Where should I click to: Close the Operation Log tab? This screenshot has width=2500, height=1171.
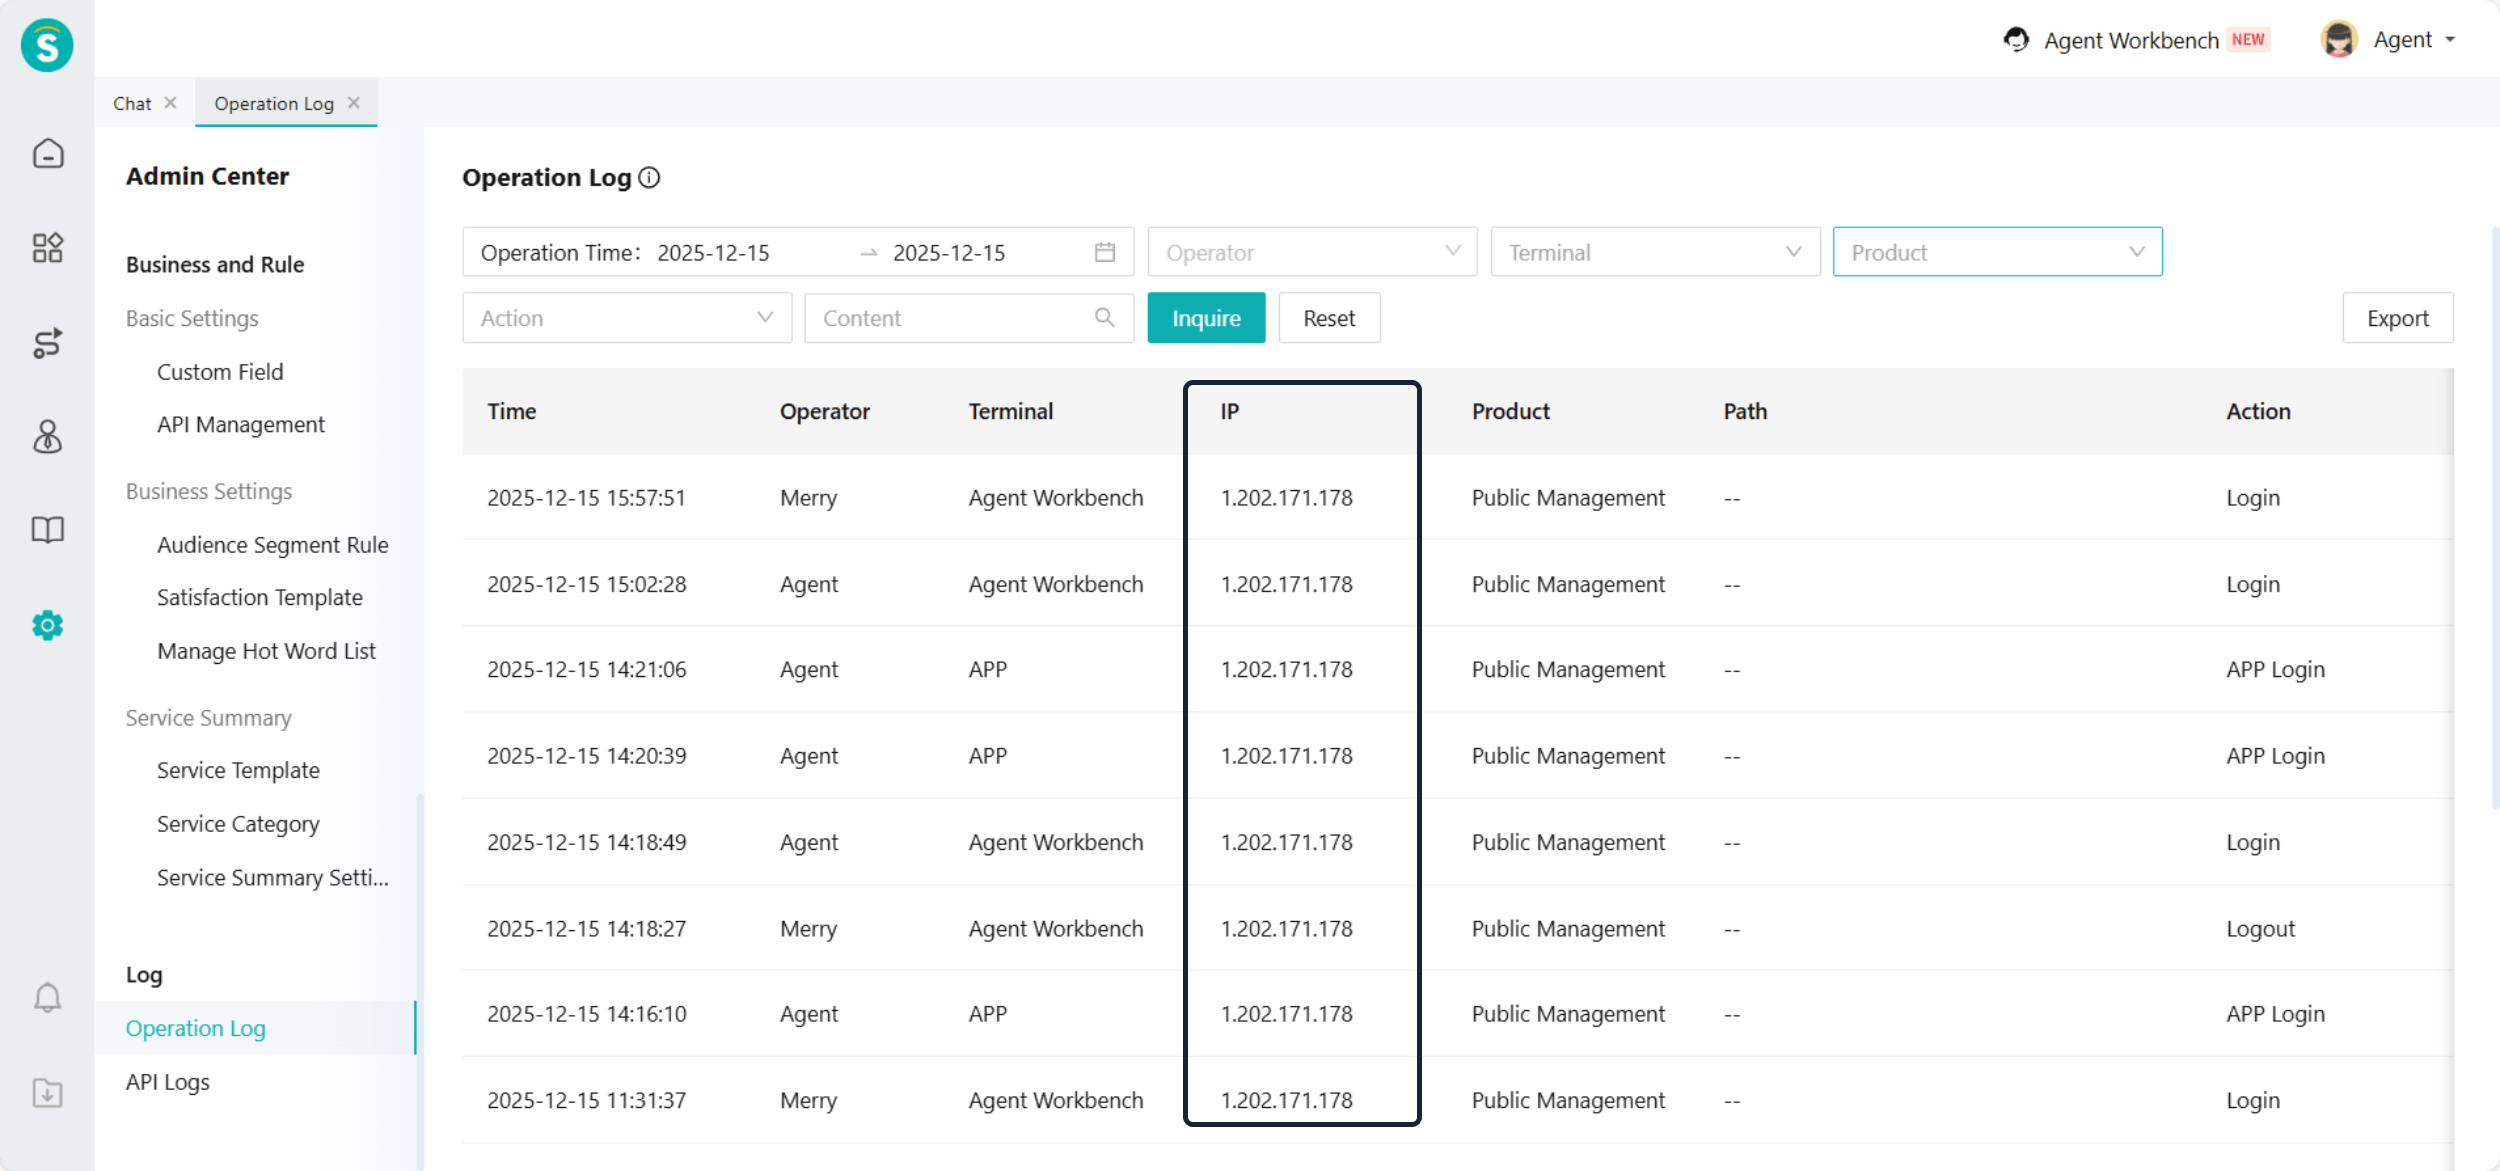click(x=354, y=103)
